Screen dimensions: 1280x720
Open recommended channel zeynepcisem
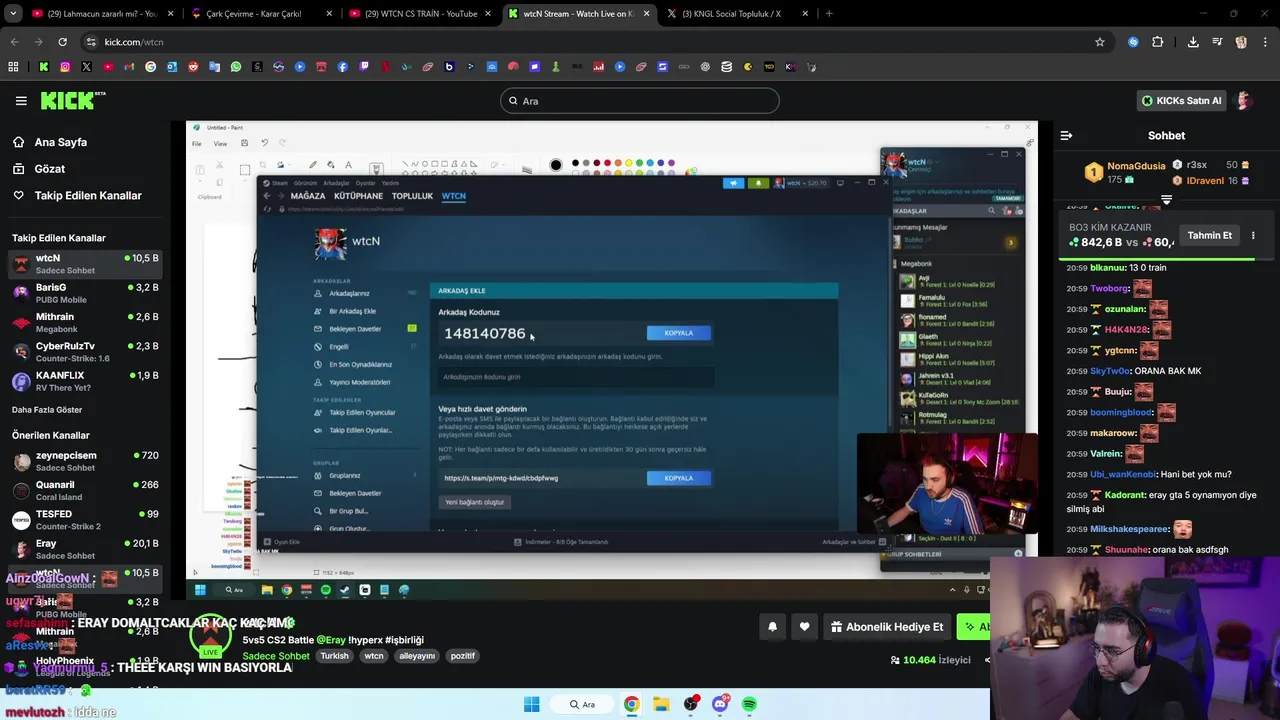coord(84,461)
